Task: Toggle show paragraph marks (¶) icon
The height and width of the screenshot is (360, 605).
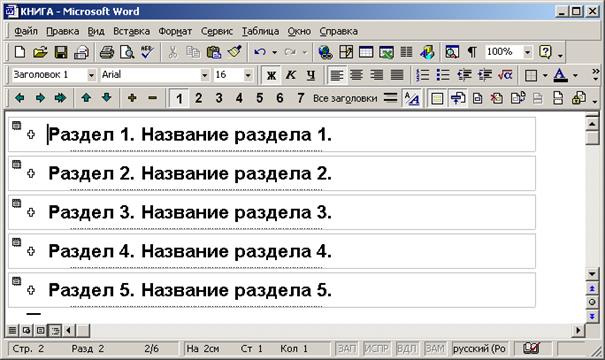Action: [472, 52]
